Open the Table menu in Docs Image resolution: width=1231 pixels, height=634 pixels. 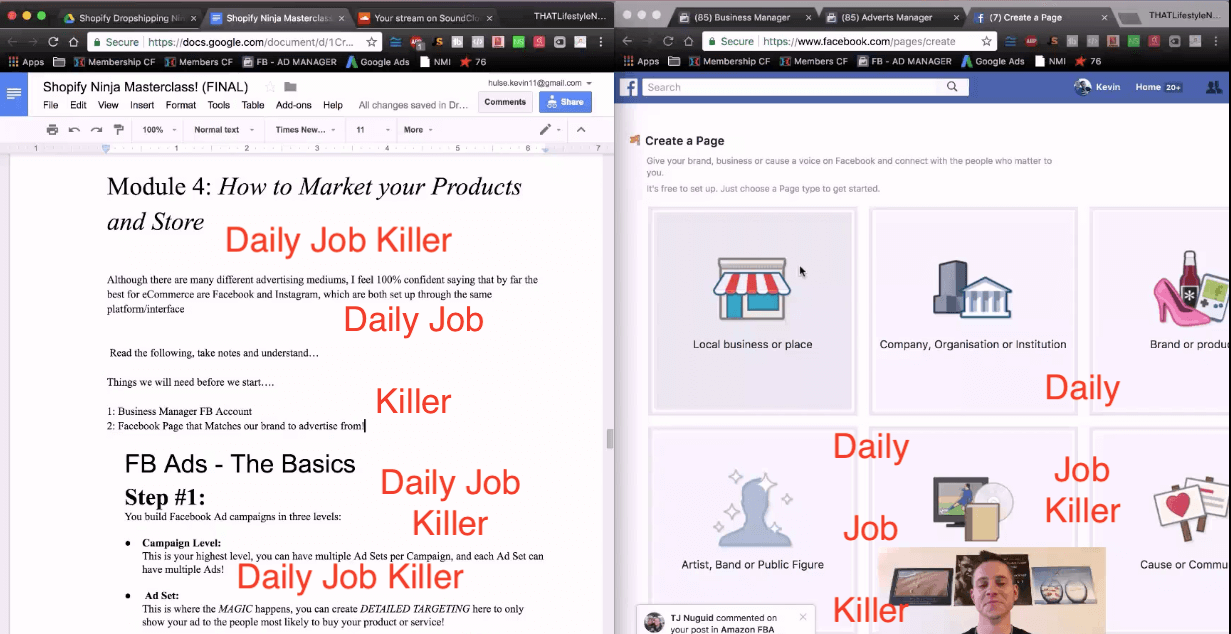pyautogui.click(x=253, y=105)
